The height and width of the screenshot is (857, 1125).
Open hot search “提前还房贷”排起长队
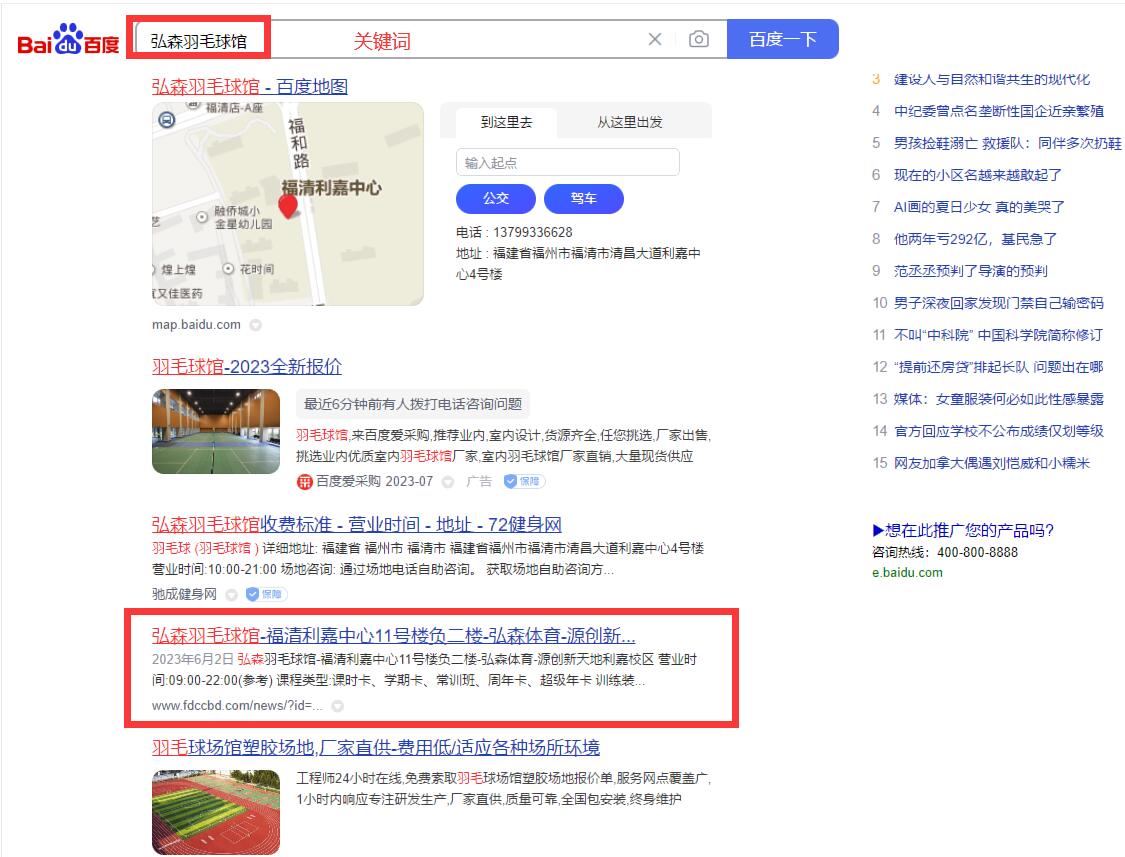pos(999,367)
